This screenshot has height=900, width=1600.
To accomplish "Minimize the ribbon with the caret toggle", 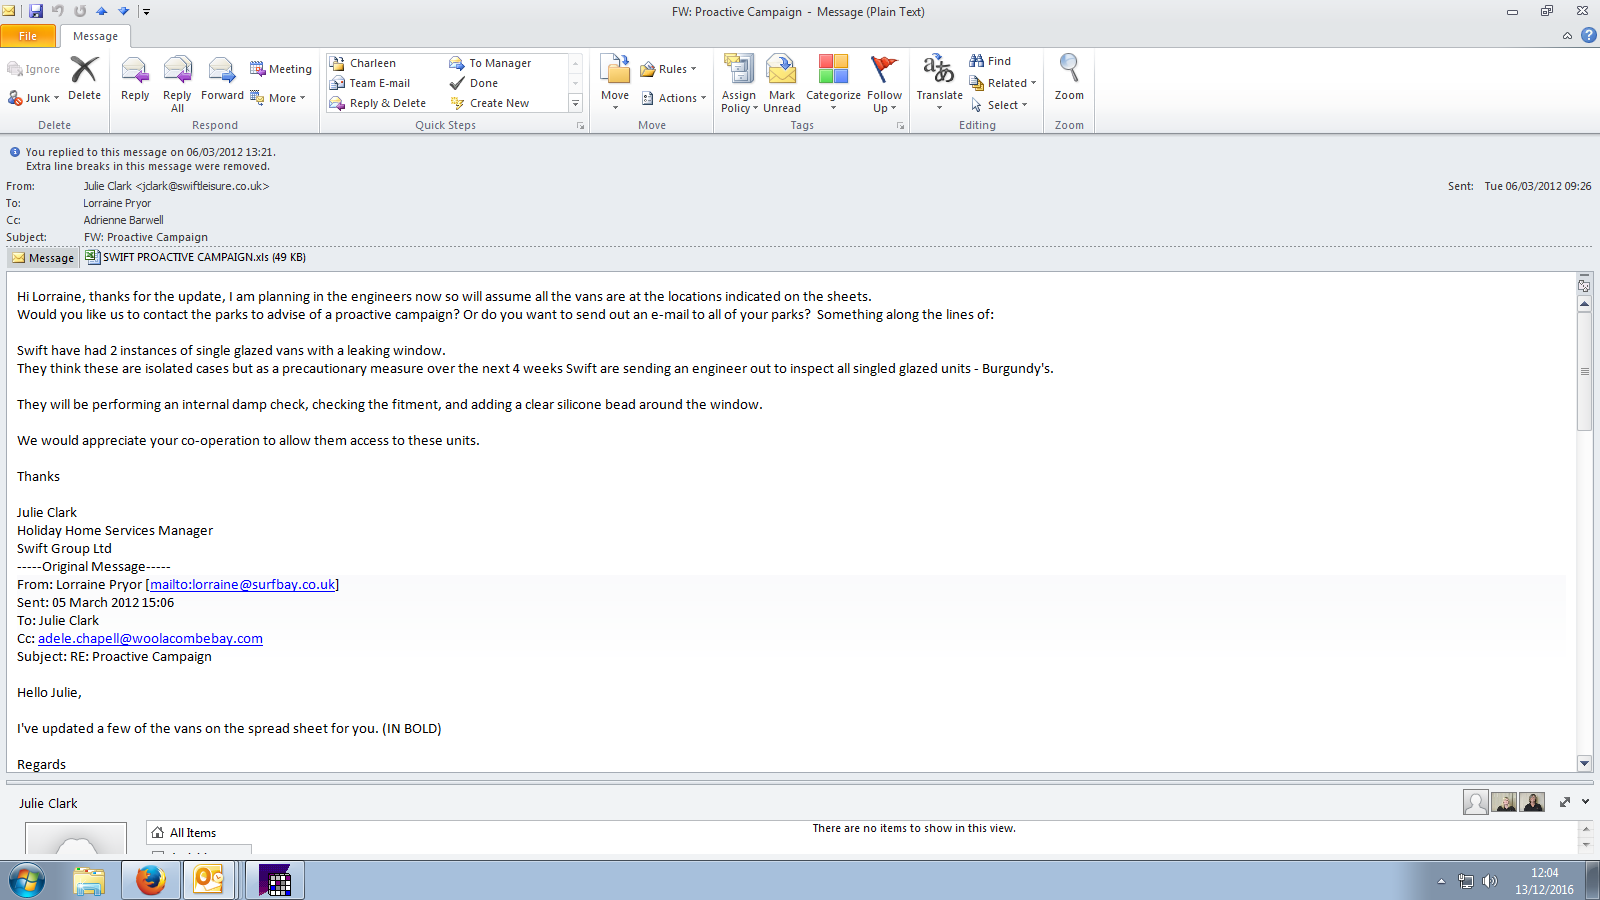I will tap(1567, 36).
